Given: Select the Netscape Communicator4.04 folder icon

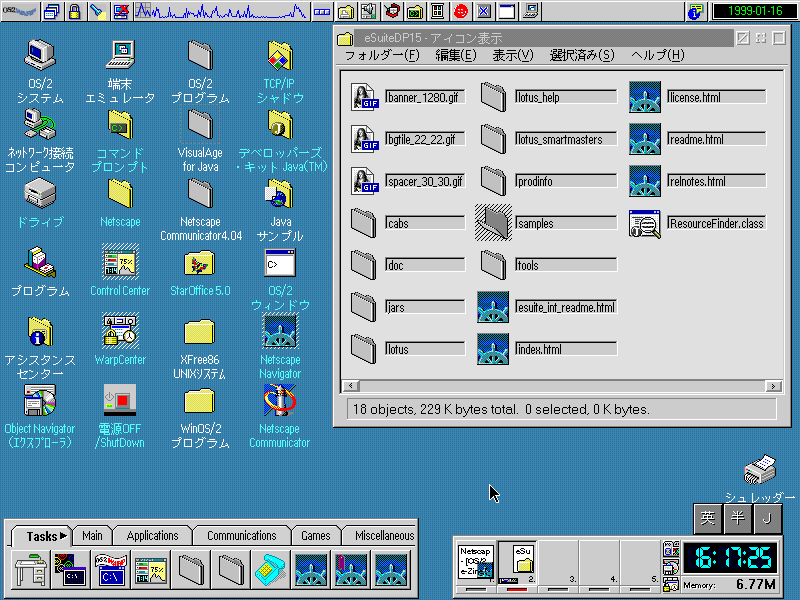Looking at the screenshot, I should (200, 194).
